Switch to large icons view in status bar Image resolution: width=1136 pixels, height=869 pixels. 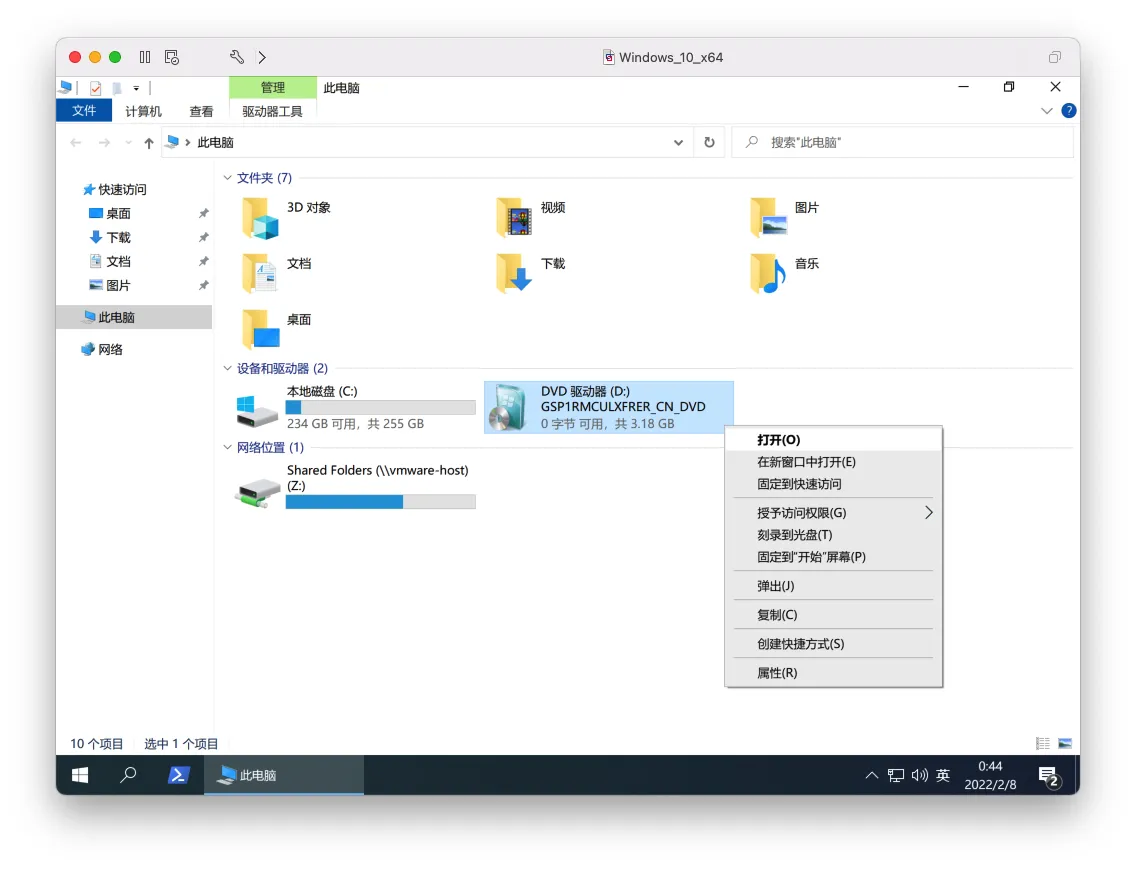[x=1065, y=744]
